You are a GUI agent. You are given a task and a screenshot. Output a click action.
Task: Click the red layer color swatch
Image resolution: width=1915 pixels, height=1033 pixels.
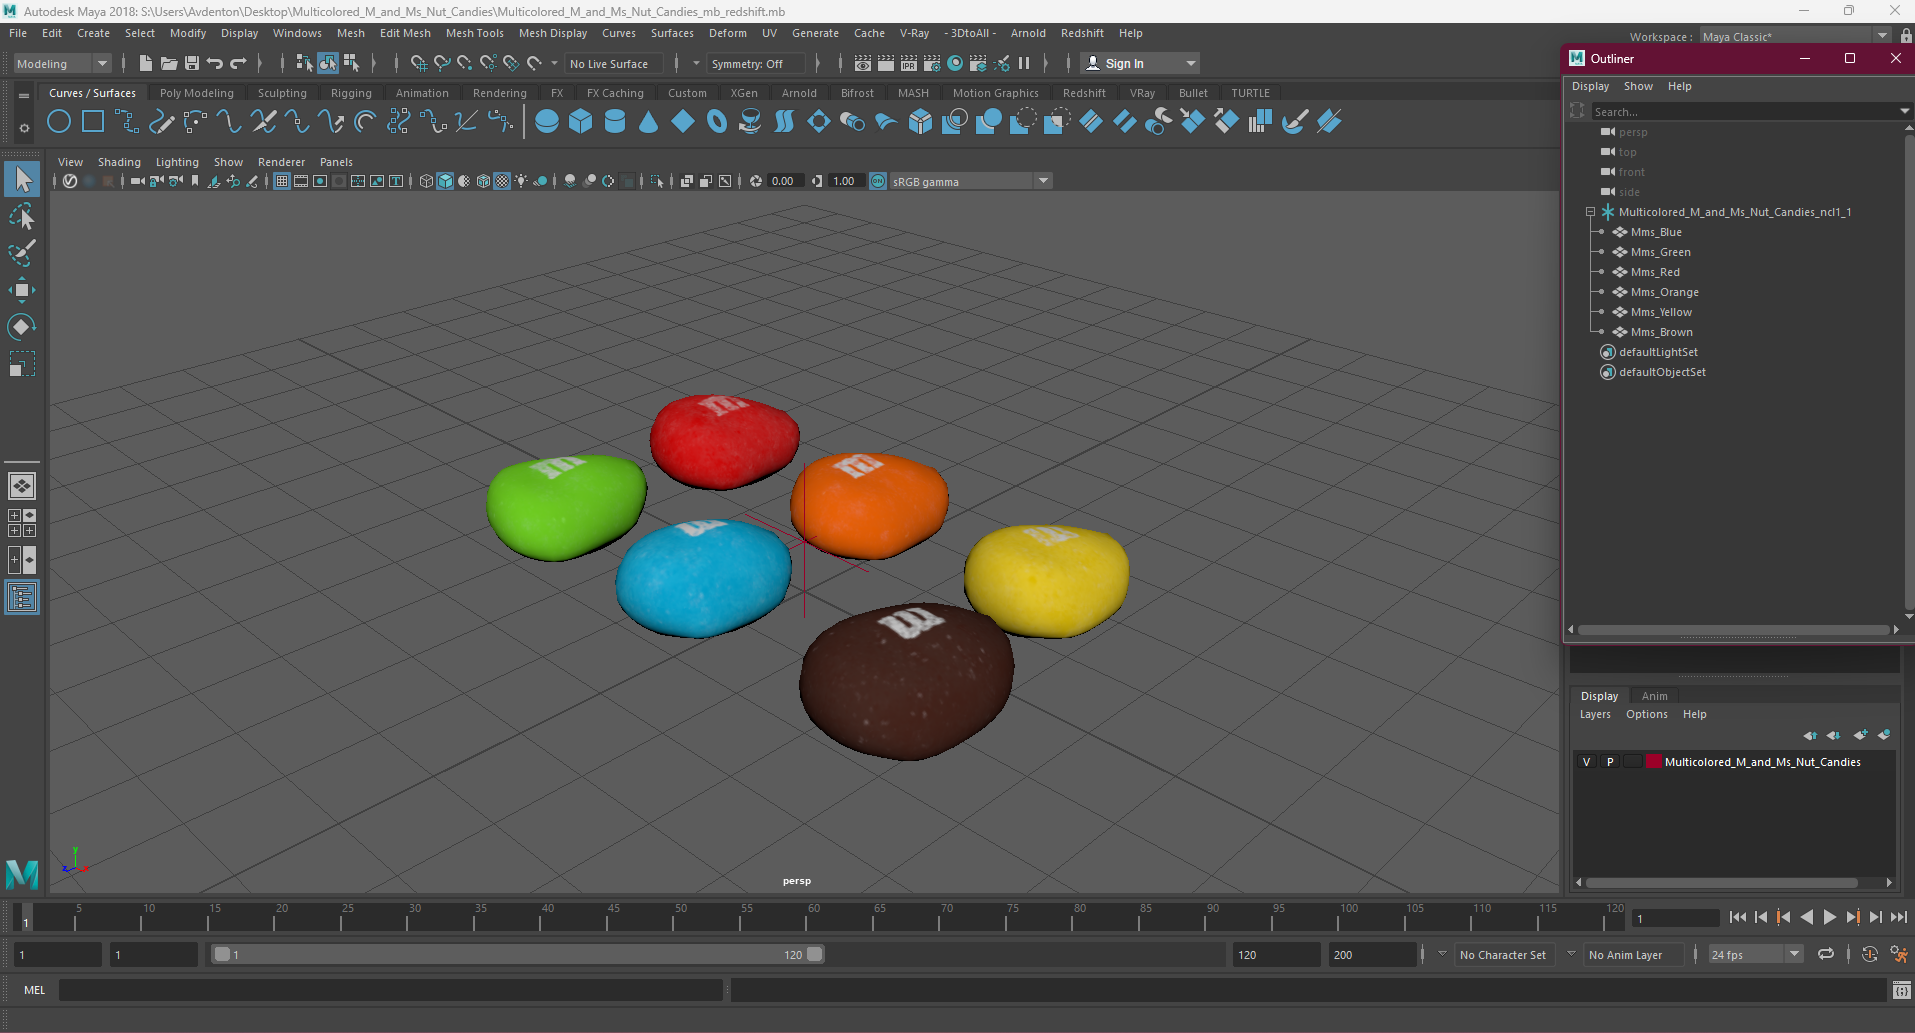pyautogui.click(x=1653, y=762)
